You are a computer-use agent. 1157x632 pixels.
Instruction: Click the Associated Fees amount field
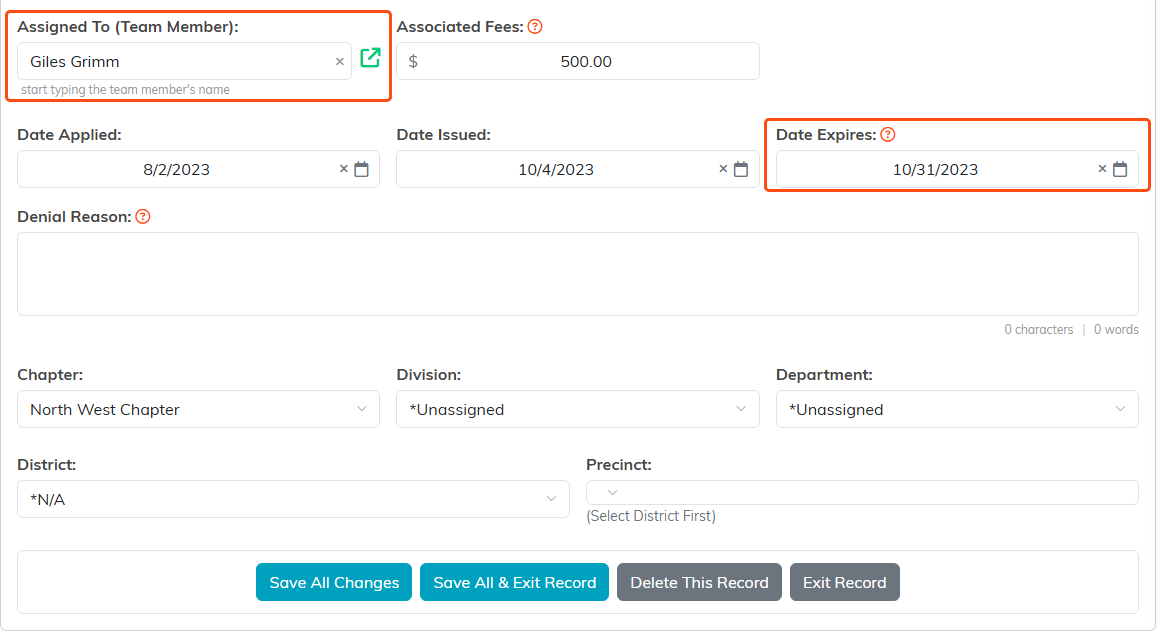pos(578,61)
